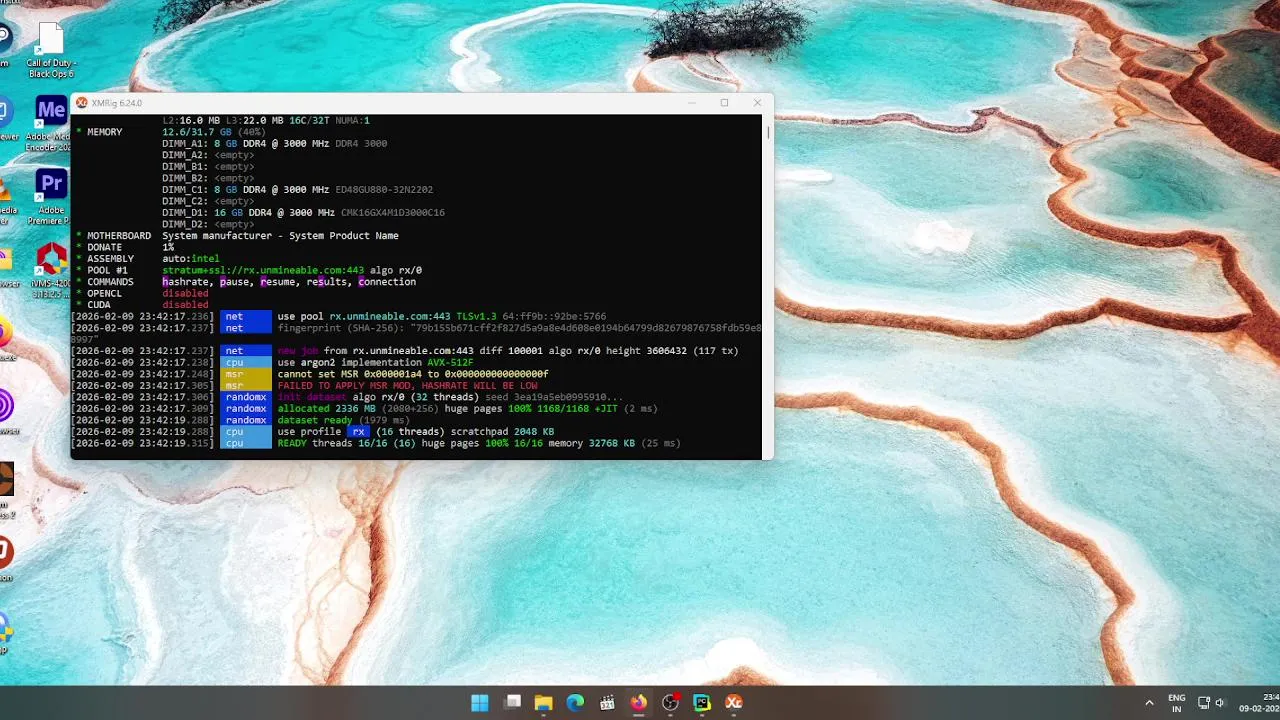The height and width of the screenshot is (720, 1280).
Task: Click the 'init dataset algo rx/0' log line
Action: [347, 397]
